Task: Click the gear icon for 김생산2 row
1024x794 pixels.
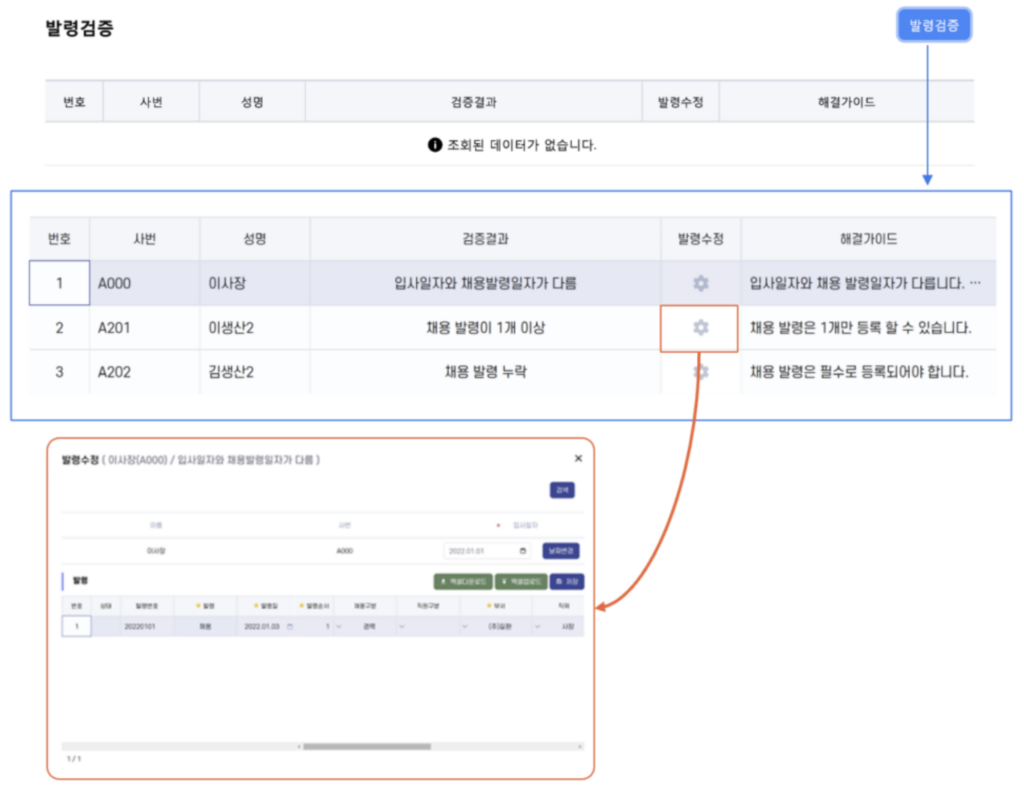Action: click(700, 372)
